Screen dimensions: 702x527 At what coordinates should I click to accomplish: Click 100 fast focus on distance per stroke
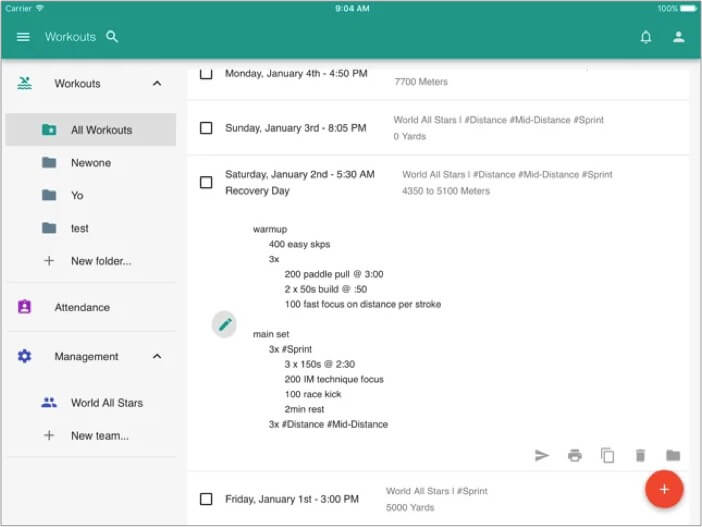(x=363, y=304)
